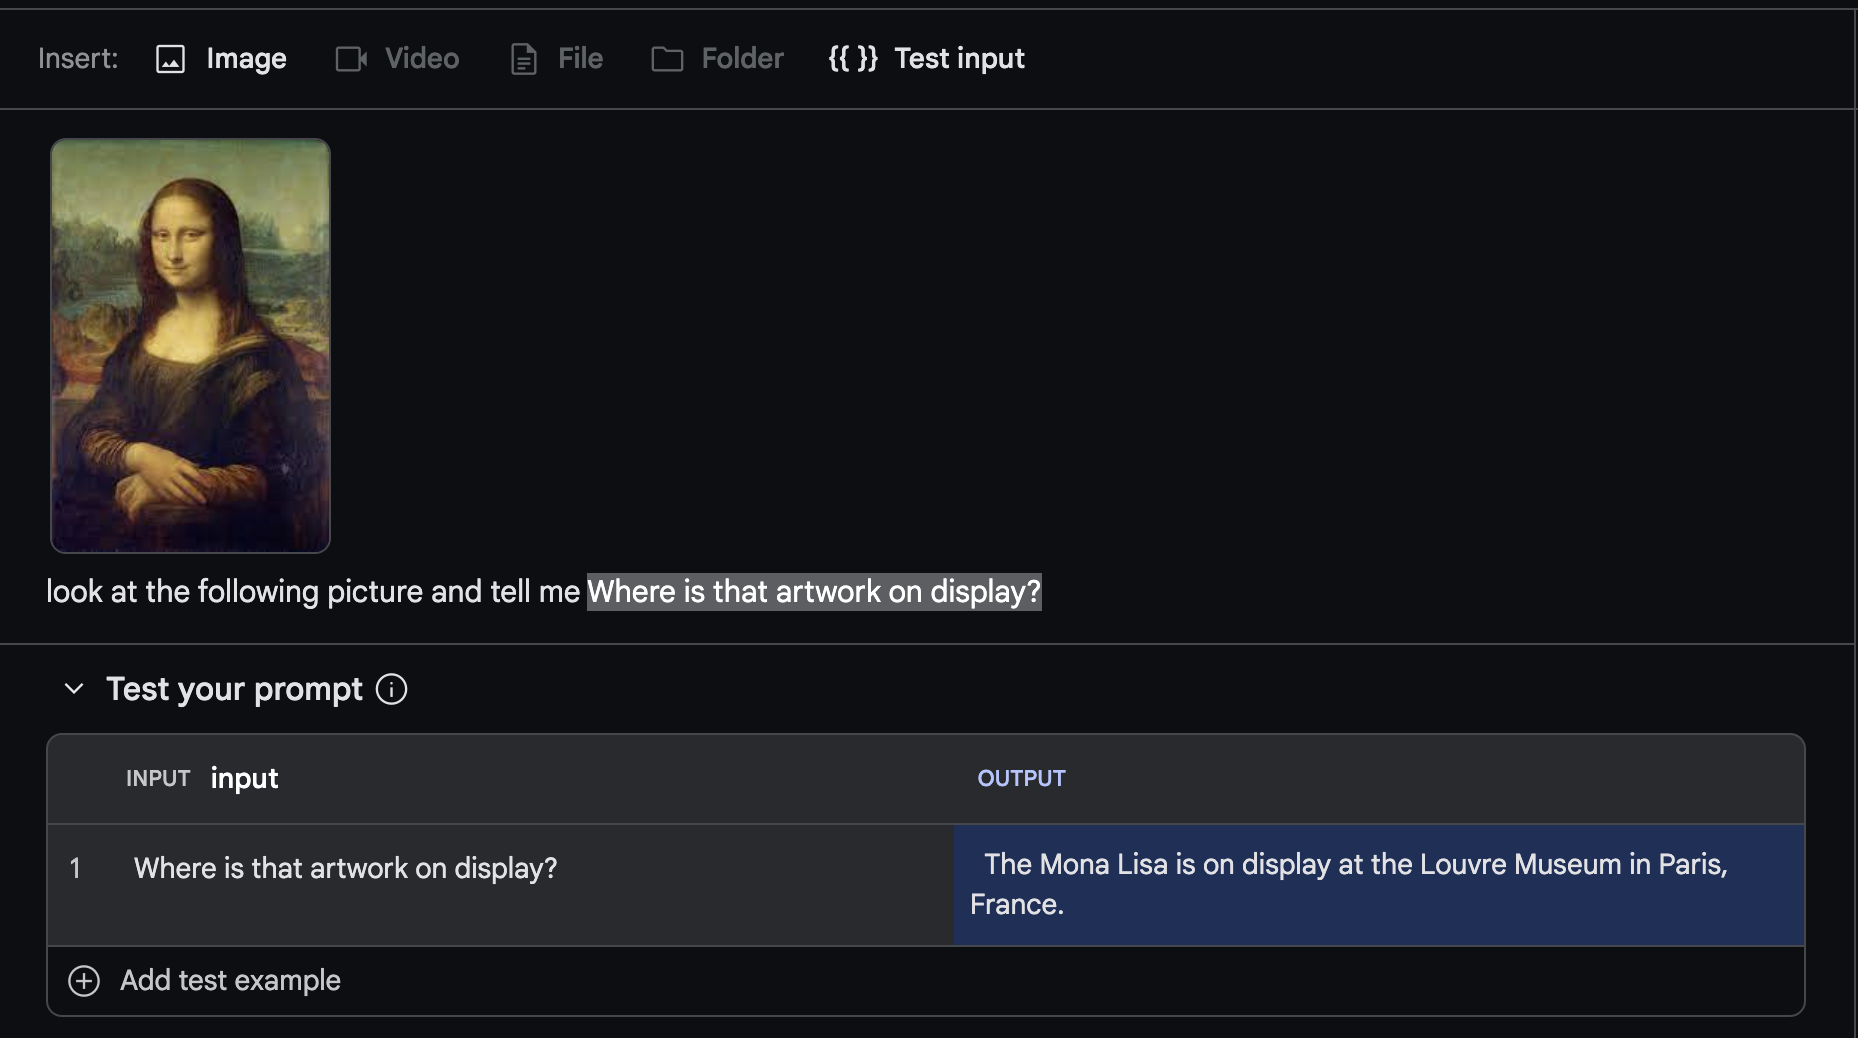
Task: Click the Folder insert icon
Action: [667, 59]
